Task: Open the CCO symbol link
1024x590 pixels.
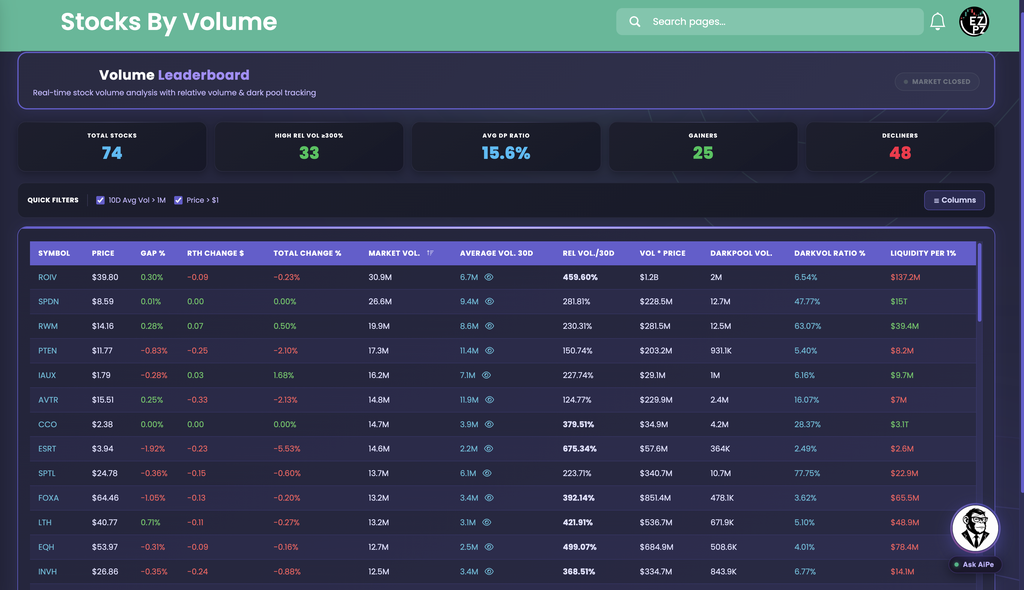Action: (47, 424)
